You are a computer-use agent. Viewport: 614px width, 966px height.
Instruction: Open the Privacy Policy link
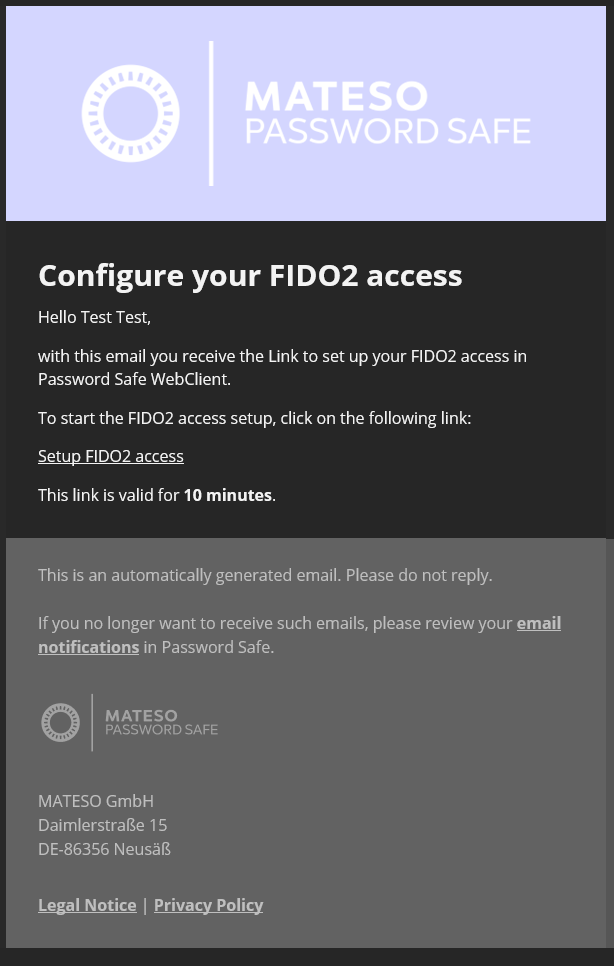click(x=208, y=905)
